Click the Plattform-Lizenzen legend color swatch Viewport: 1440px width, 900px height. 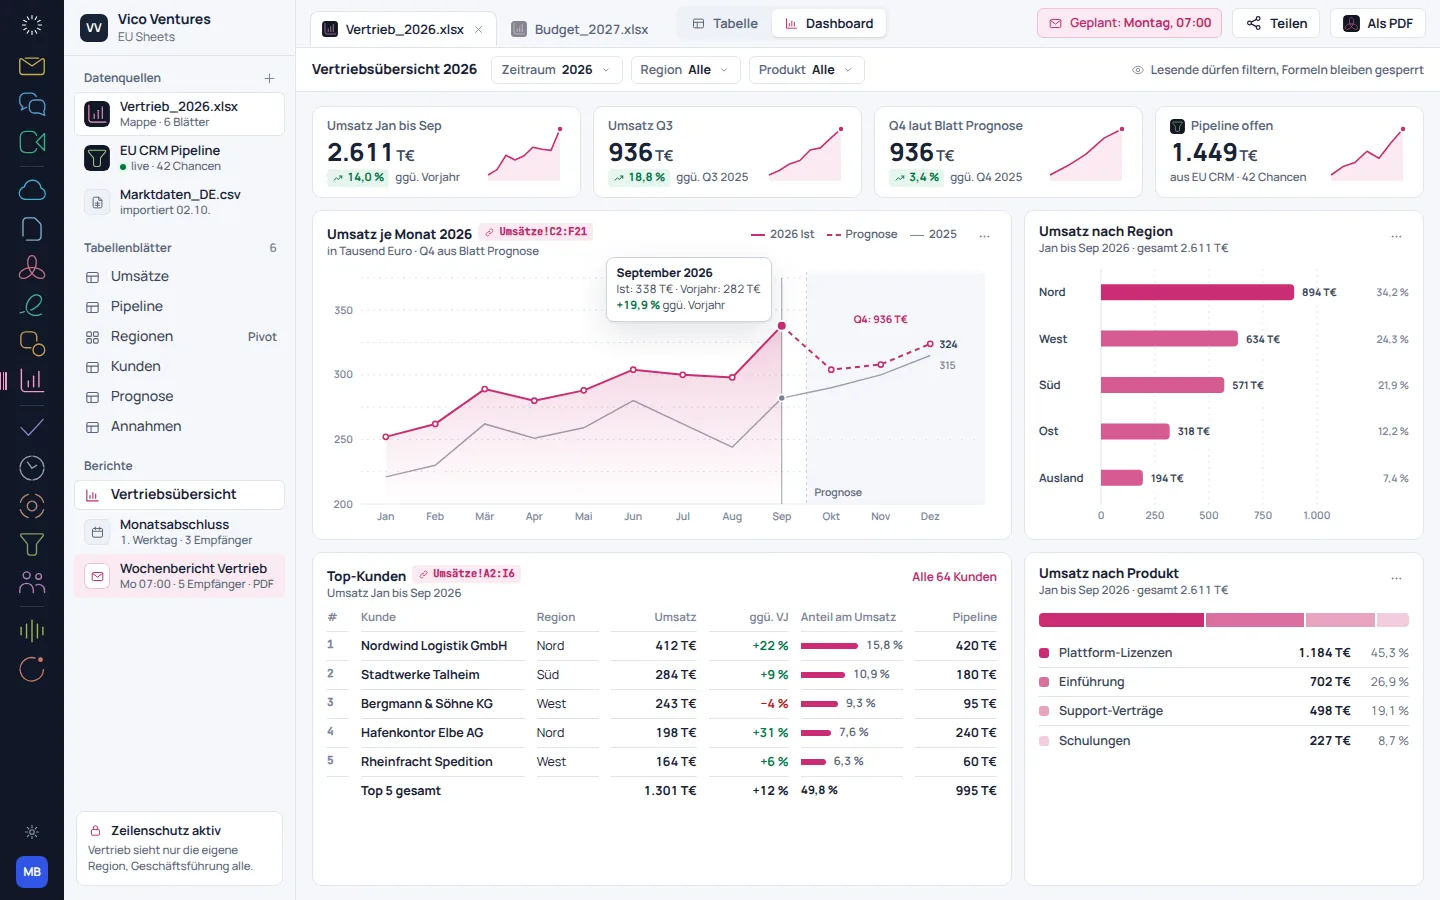pyautogui.click(x=1044, y=653)
